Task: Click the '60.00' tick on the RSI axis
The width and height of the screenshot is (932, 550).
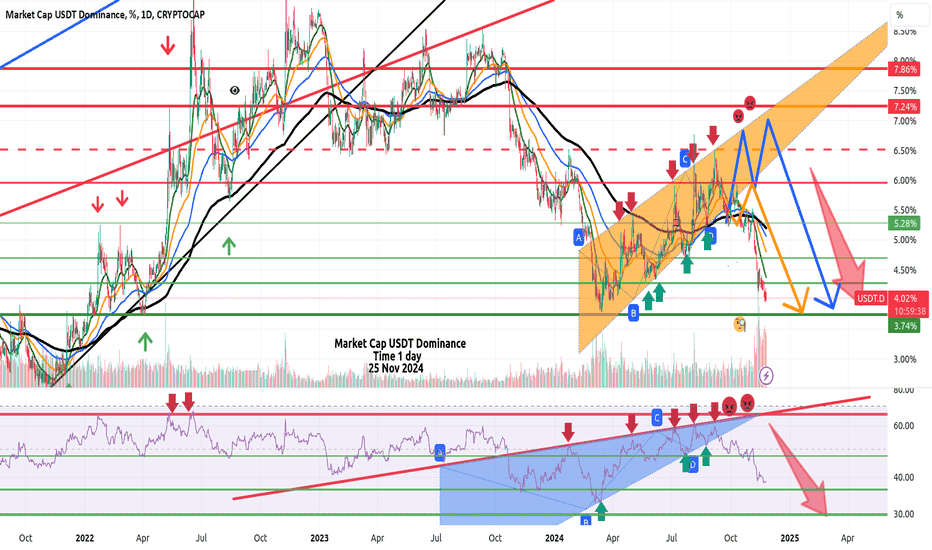Action: 903,426
